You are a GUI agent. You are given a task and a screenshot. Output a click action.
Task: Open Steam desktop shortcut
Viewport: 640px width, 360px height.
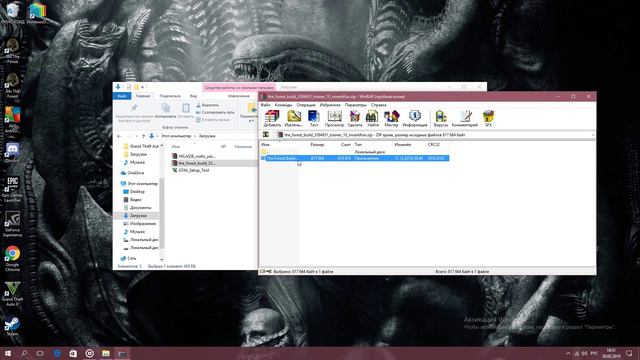coord(12,326)
